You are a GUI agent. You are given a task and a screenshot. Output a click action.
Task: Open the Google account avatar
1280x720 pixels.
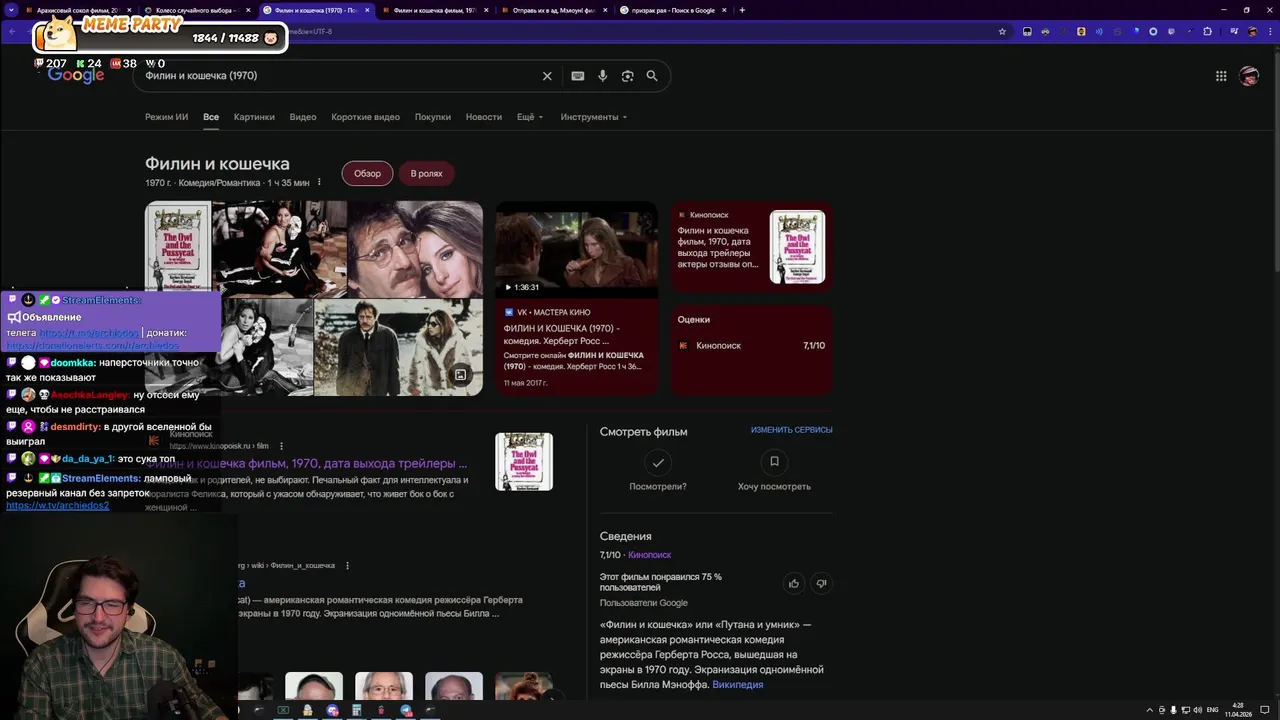[1249, 76]
